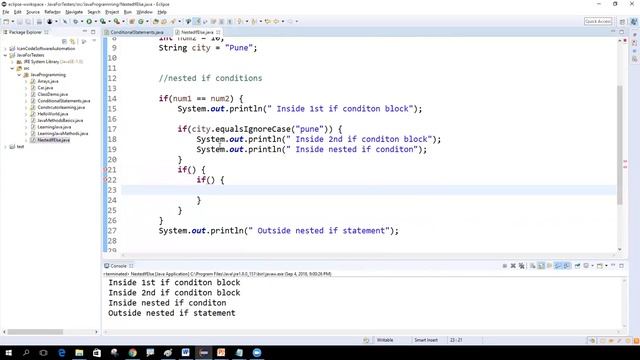Screen dimensions: 640x360
Task: Click the Terminate icon in Console toolbar
Action: [x=504, y=266]
